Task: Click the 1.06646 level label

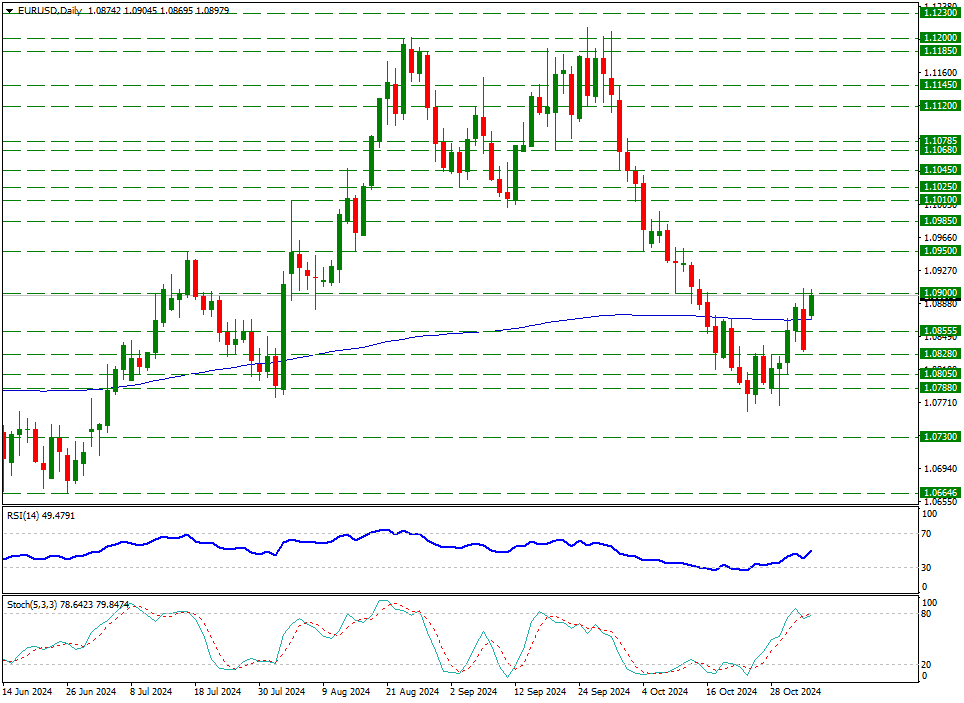Action: [941, 493]
